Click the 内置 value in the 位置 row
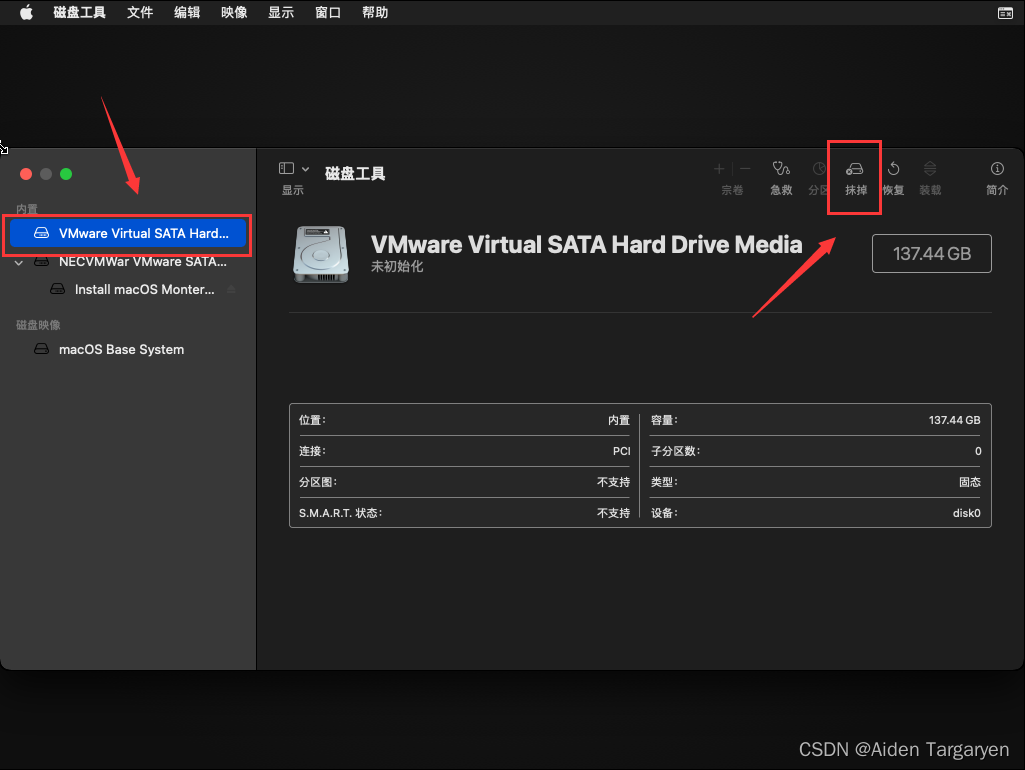Screen dimensions: 1025x770 pos(618,420)
